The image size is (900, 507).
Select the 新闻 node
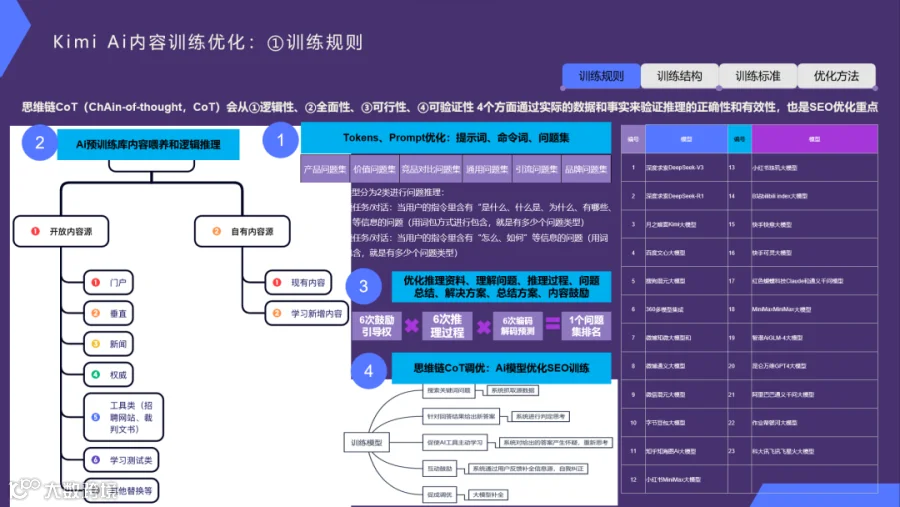click(108, 344)
